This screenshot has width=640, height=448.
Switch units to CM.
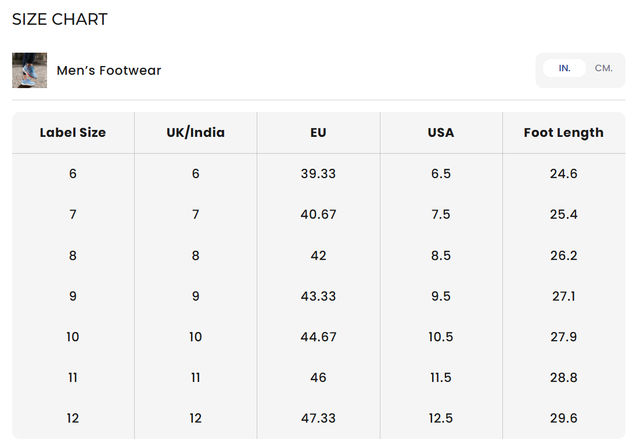[x=603, y=68]
